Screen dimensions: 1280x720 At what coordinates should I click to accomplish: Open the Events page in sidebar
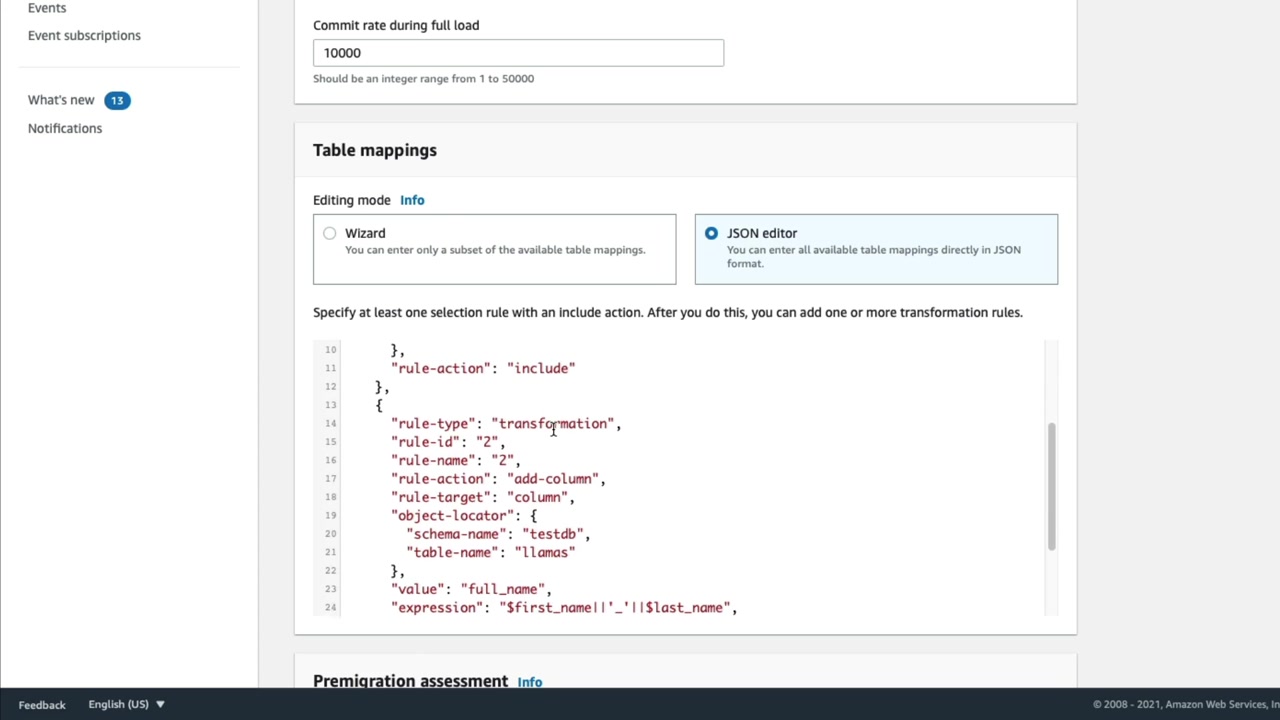point(47,8)
